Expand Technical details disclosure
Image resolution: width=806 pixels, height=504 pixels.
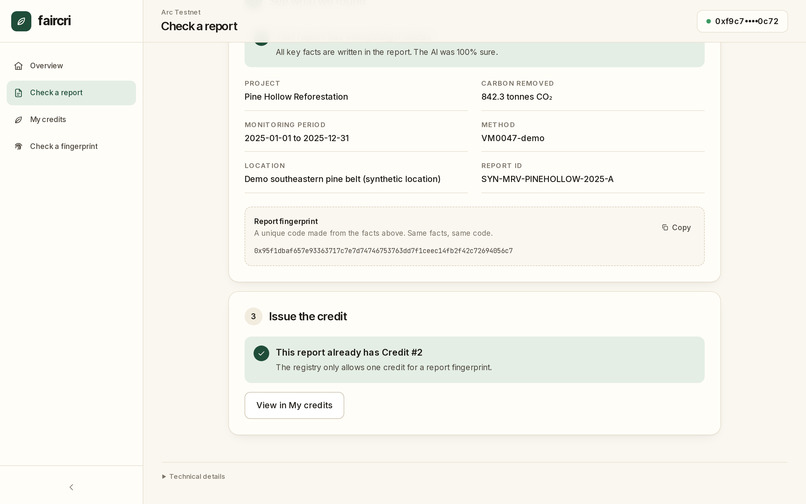(x=194, y=476)
